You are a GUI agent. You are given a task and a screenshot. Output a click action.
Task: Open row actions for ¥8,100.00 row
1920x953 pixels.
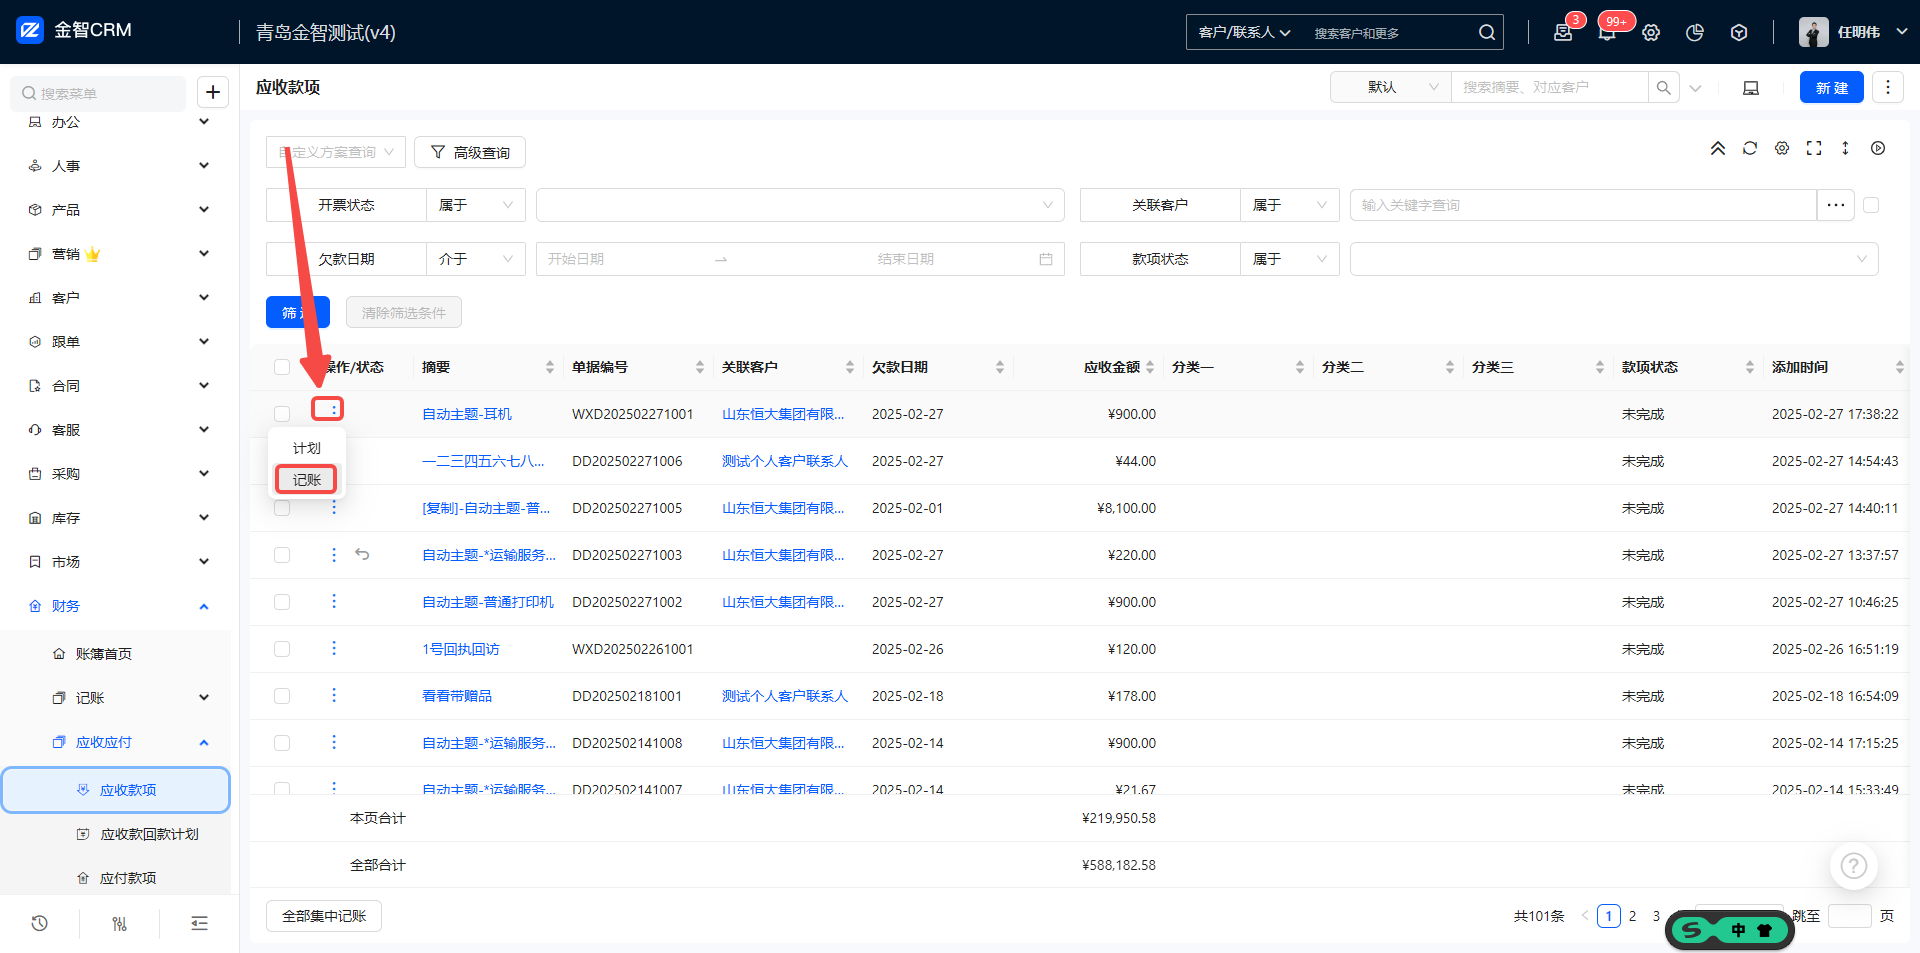(334, 508)
